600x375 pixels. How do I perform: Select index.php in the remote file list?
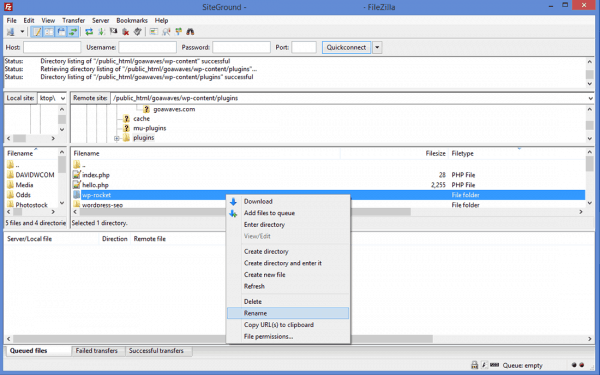(x=96, y=175)
